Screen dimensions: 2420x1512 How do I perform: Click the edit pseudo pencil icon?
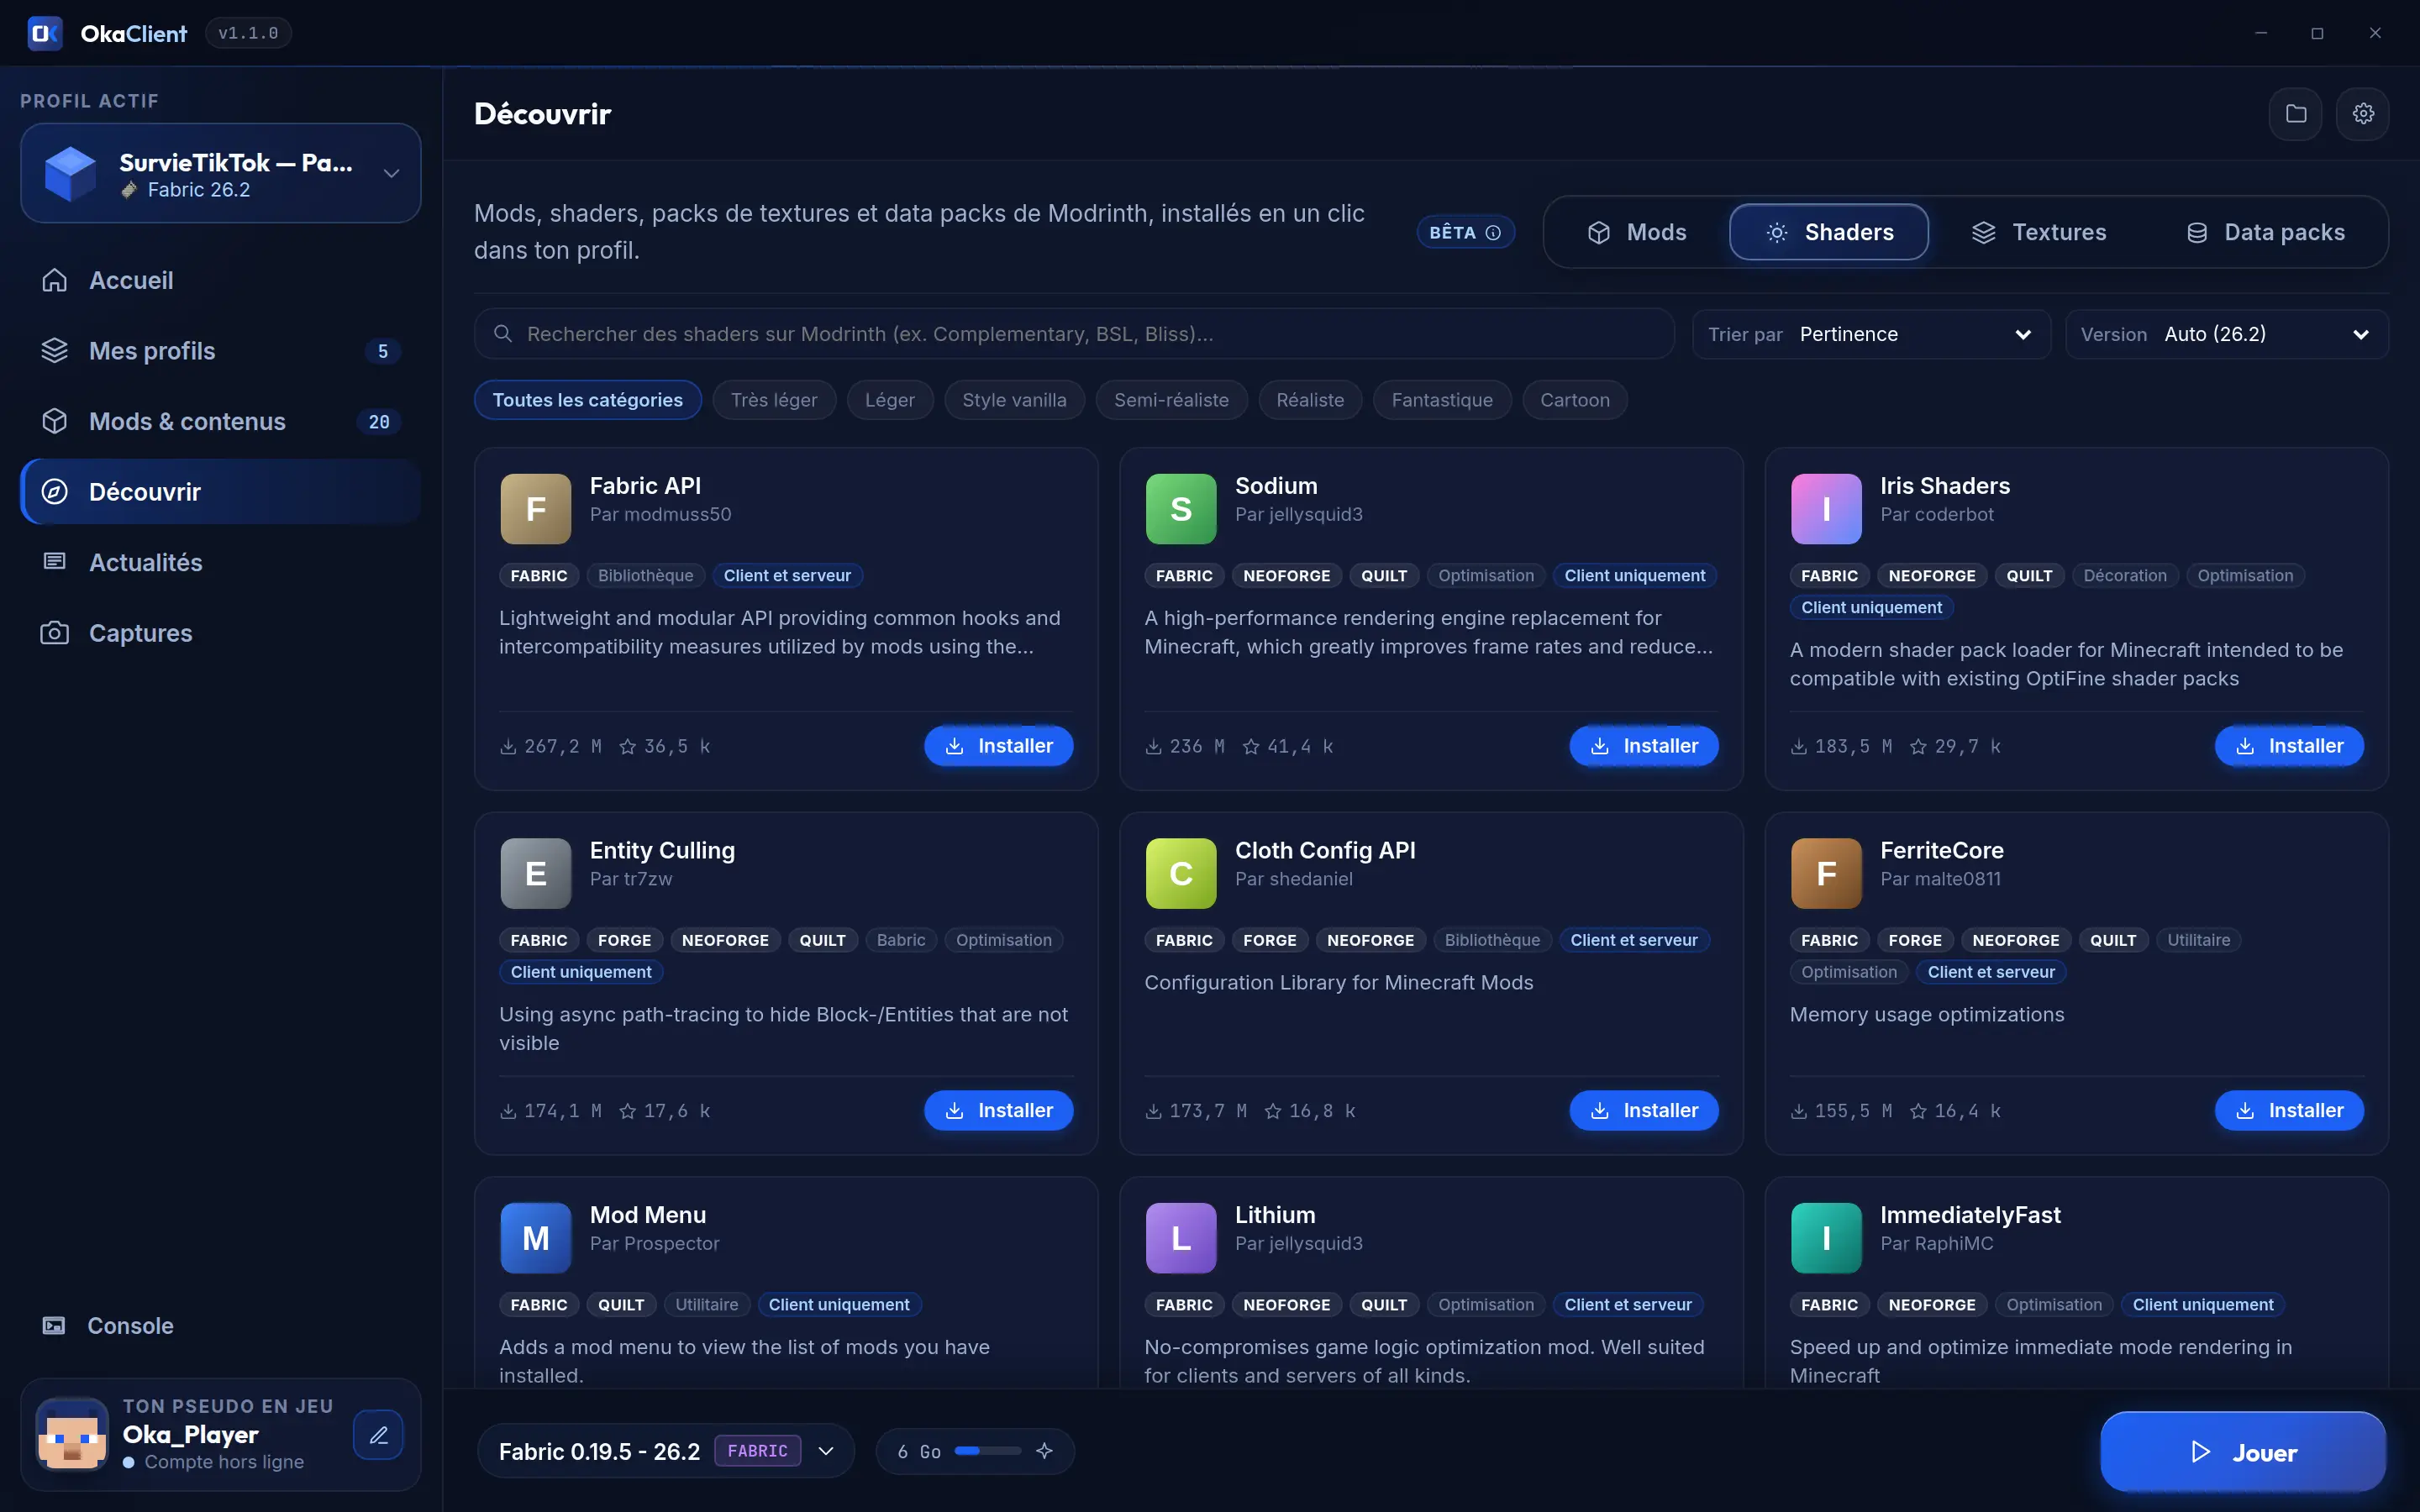[x=378, y=1434]
